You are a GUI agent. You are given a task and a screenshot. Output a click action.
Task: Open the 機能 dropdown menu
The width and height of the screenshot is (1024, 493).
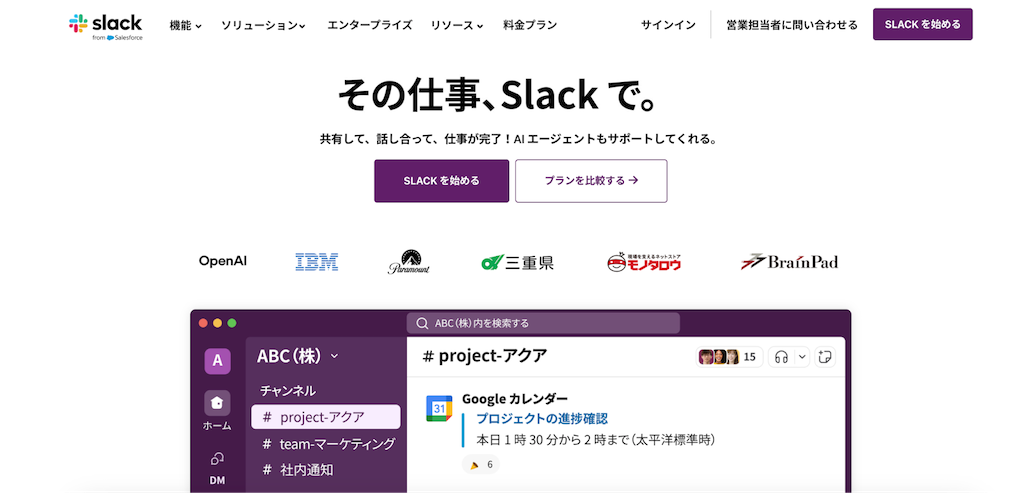point(185,25)
